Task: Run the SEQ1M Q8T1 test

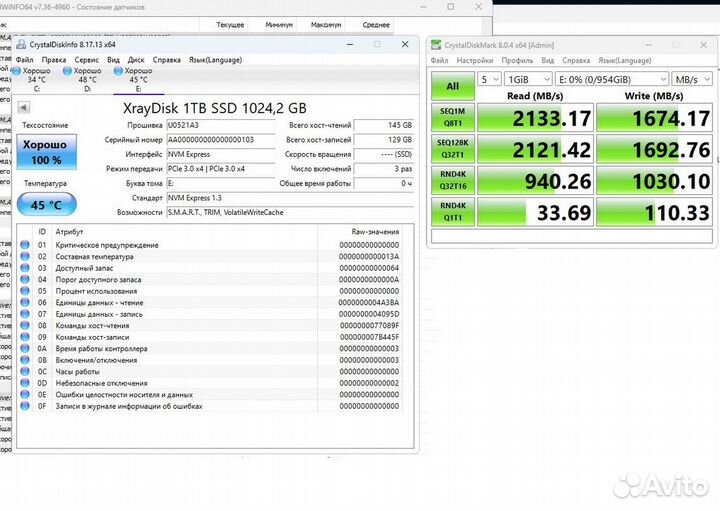Action: pyautogui.click(x=453, y=118)
